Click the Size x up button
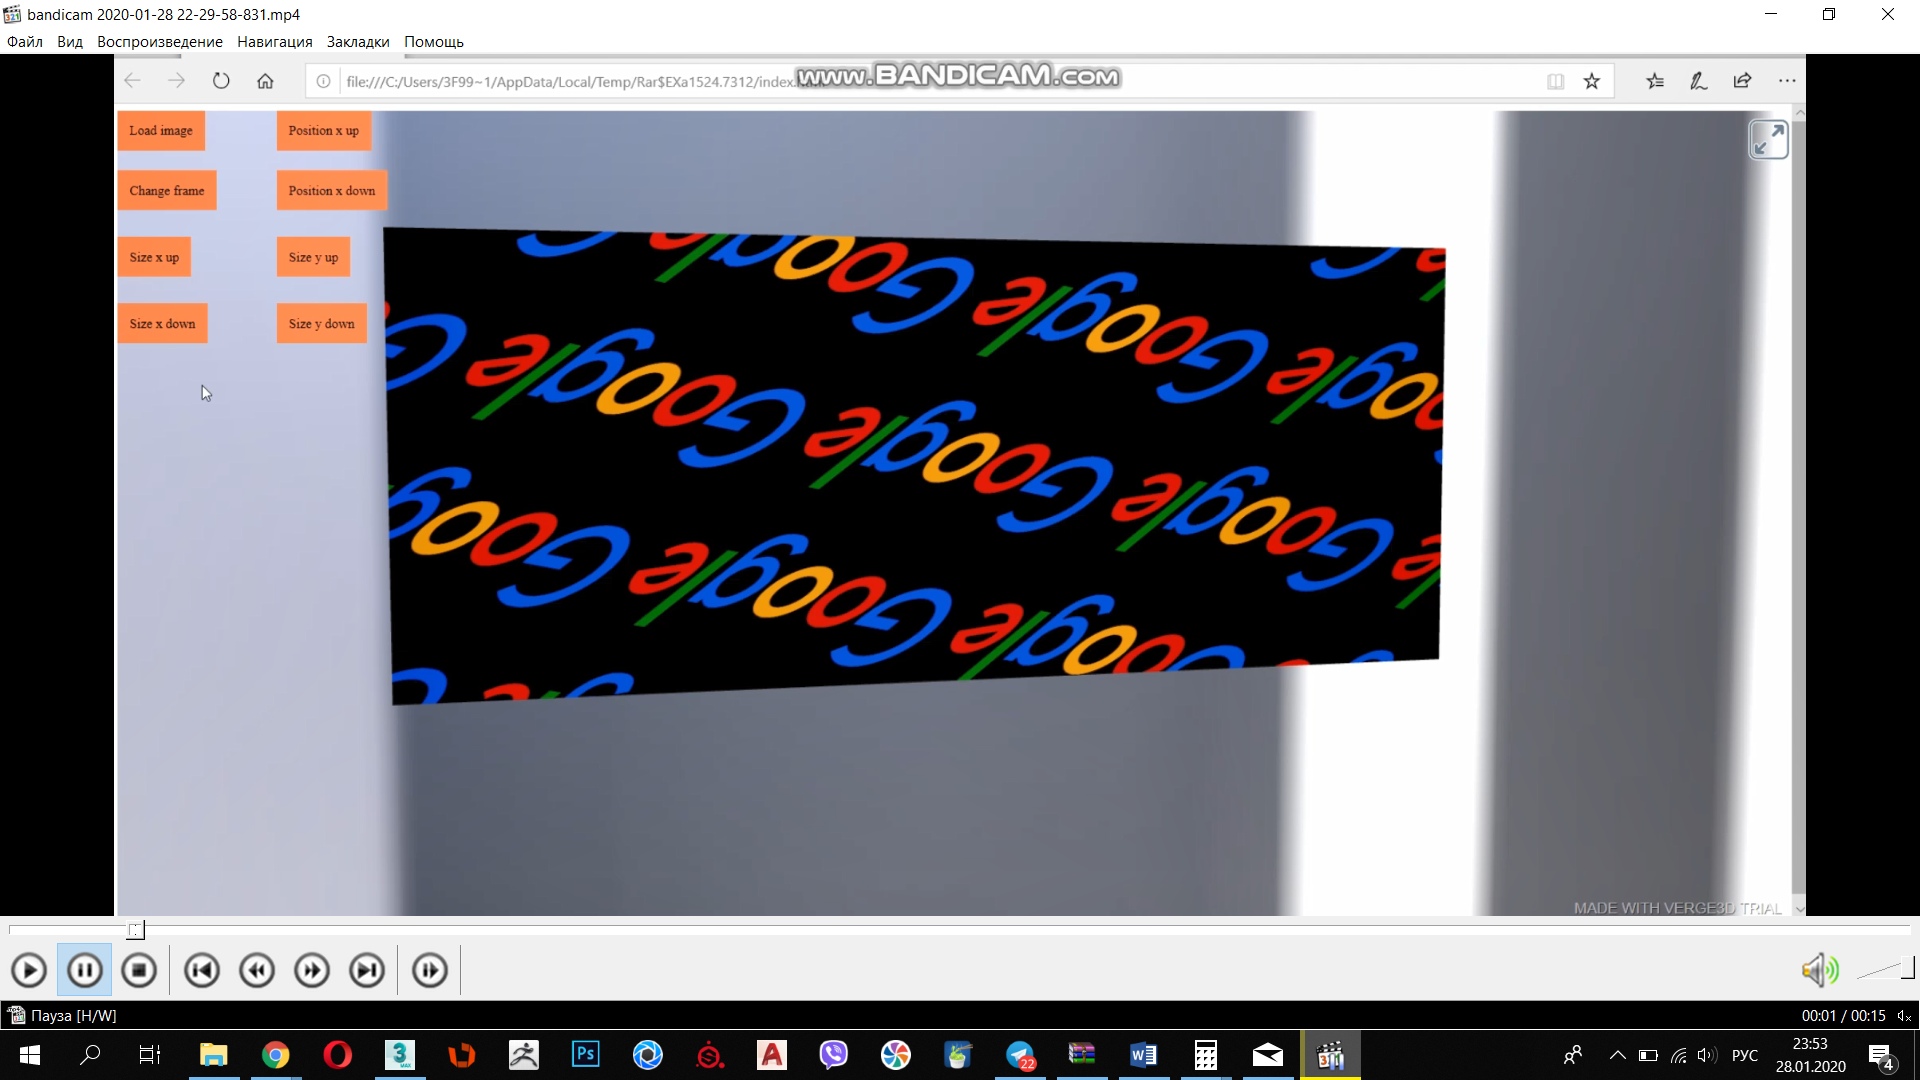 click(x=154, y=257)
